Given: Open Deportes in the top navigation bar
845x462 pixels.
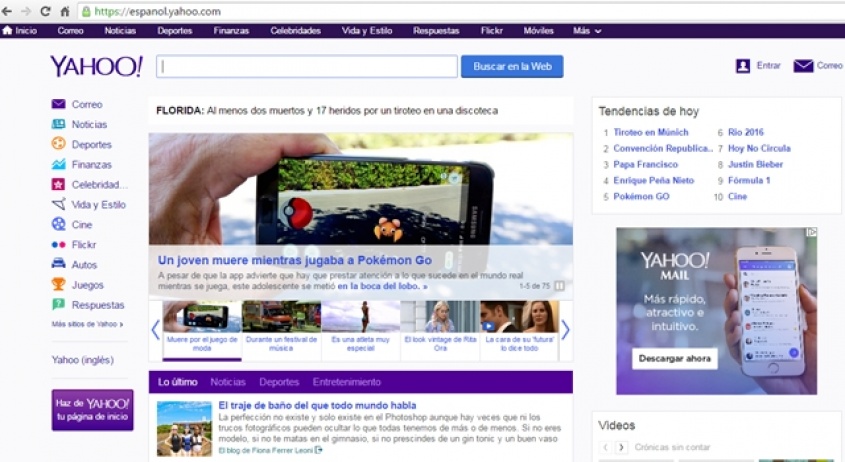Looking at the screenshot, I should pos(175,31).
